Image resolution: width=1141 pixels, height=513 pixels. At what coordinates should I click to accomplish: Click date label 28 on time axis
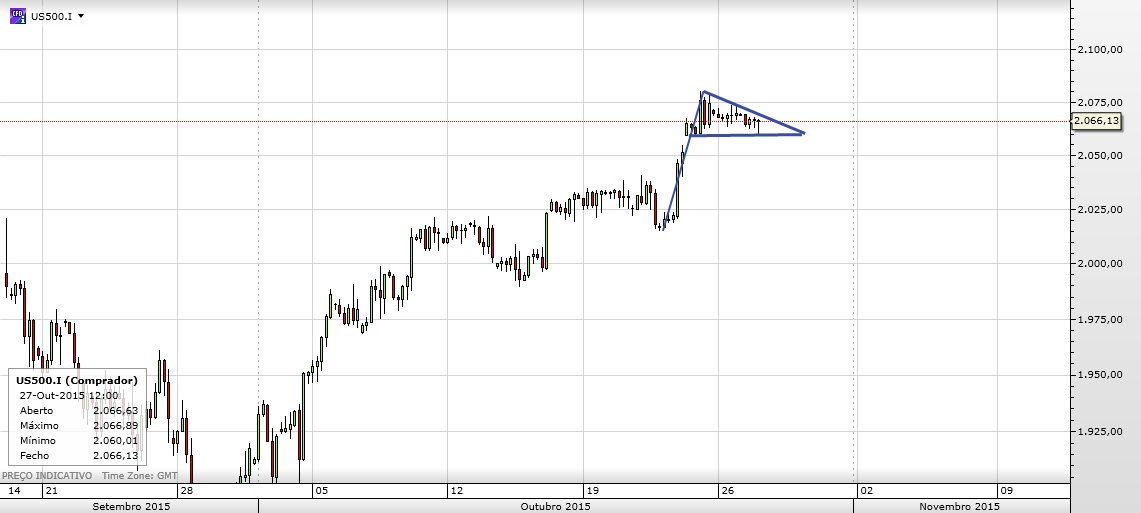click(x=186, y=490)
